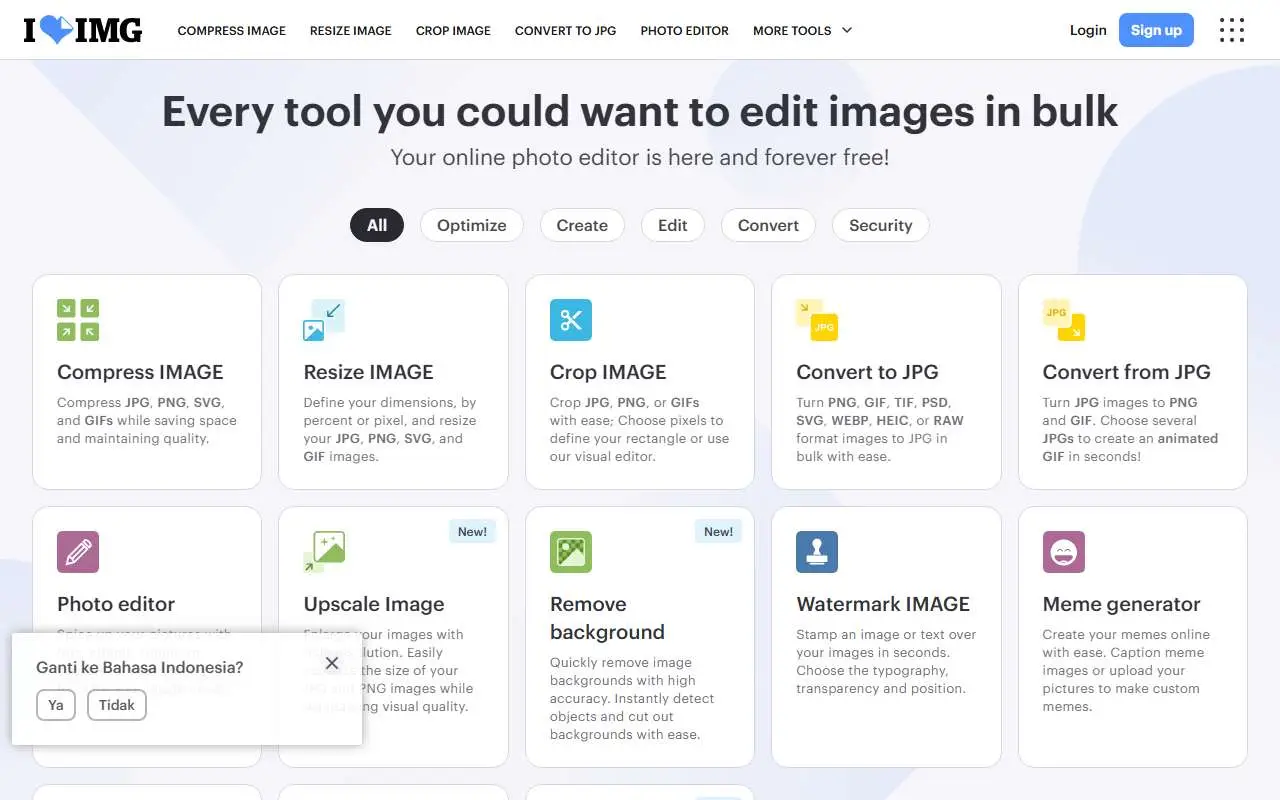This screenshot has width=1280, height=800.
Task: Expand the MORE TOOLS dropdown
Action: 803,30
